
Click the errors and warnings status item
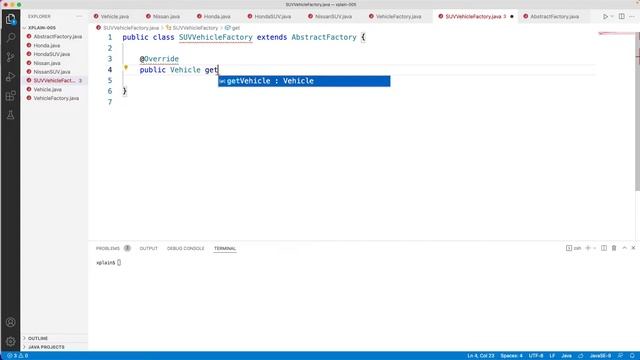(18, 356)
